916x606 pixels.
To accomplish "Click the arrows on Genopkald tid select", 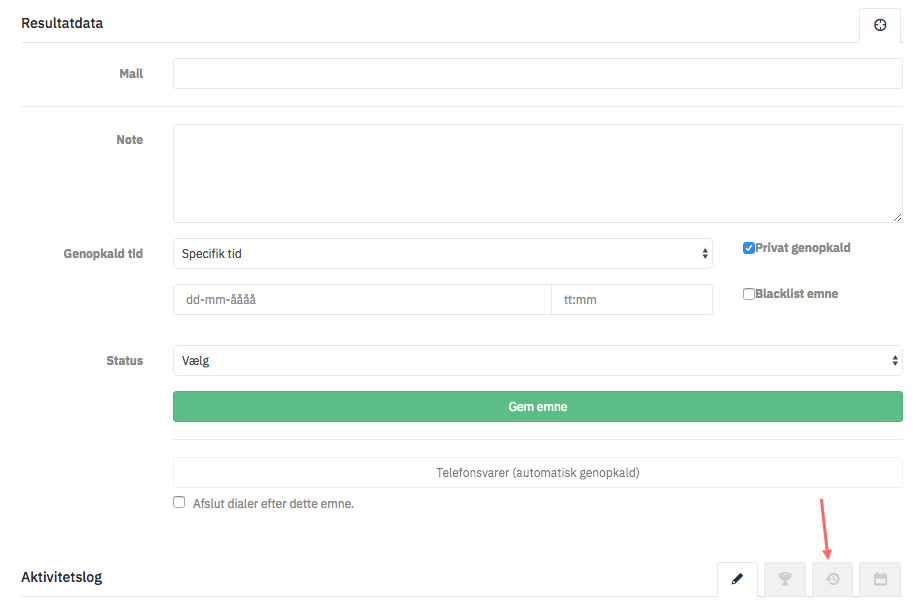I will 705,254.
